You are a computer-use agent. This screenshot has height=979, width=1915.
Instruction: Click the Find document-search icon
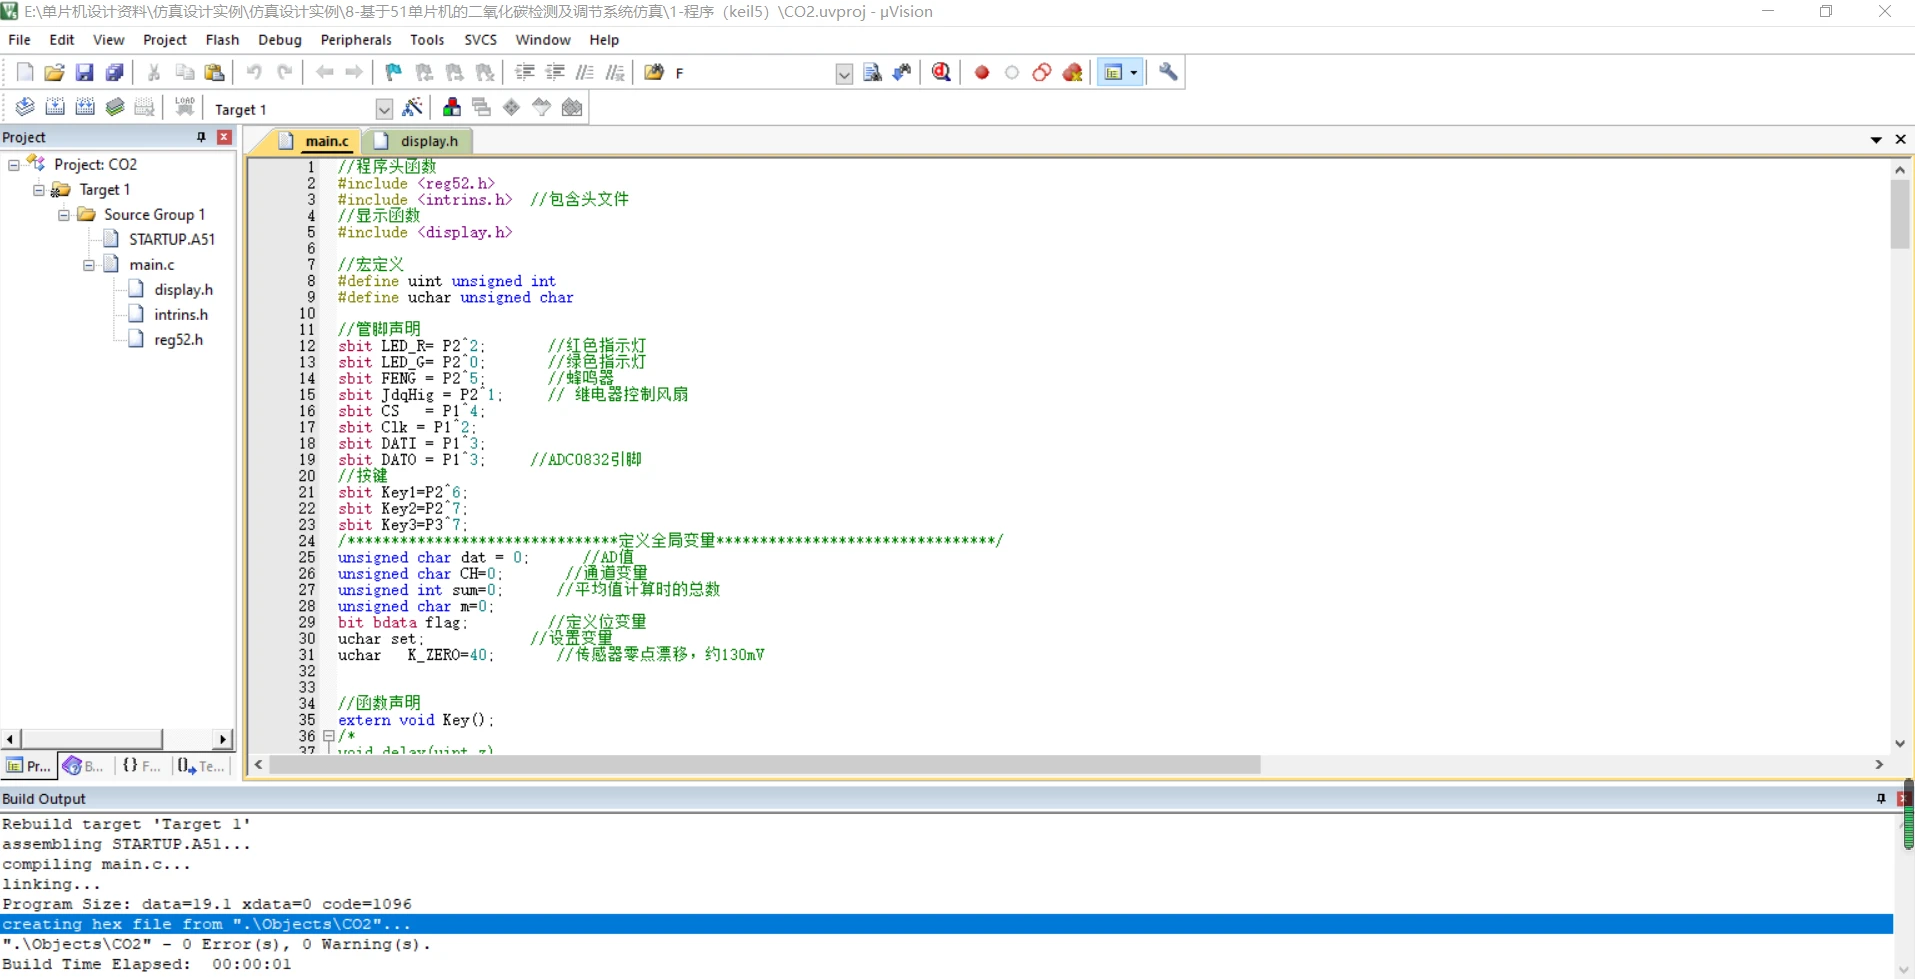872,72
